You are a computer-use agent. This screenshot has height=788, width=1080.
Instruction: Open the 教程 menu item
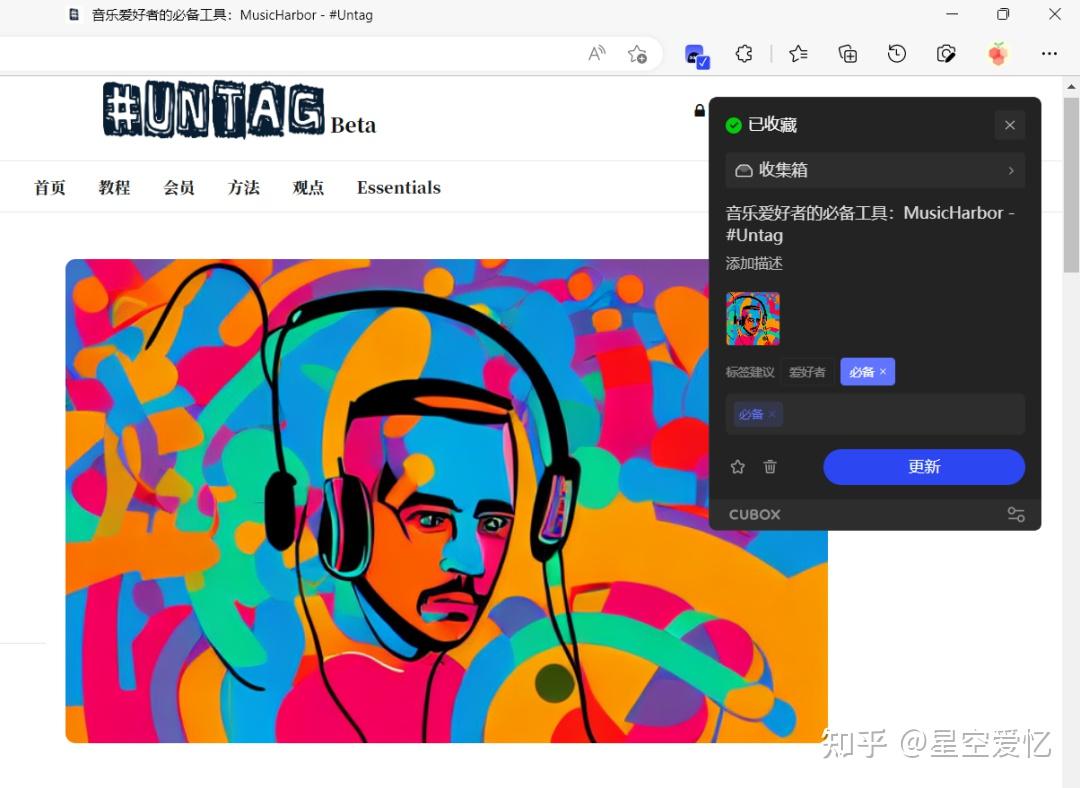point(114,187)
